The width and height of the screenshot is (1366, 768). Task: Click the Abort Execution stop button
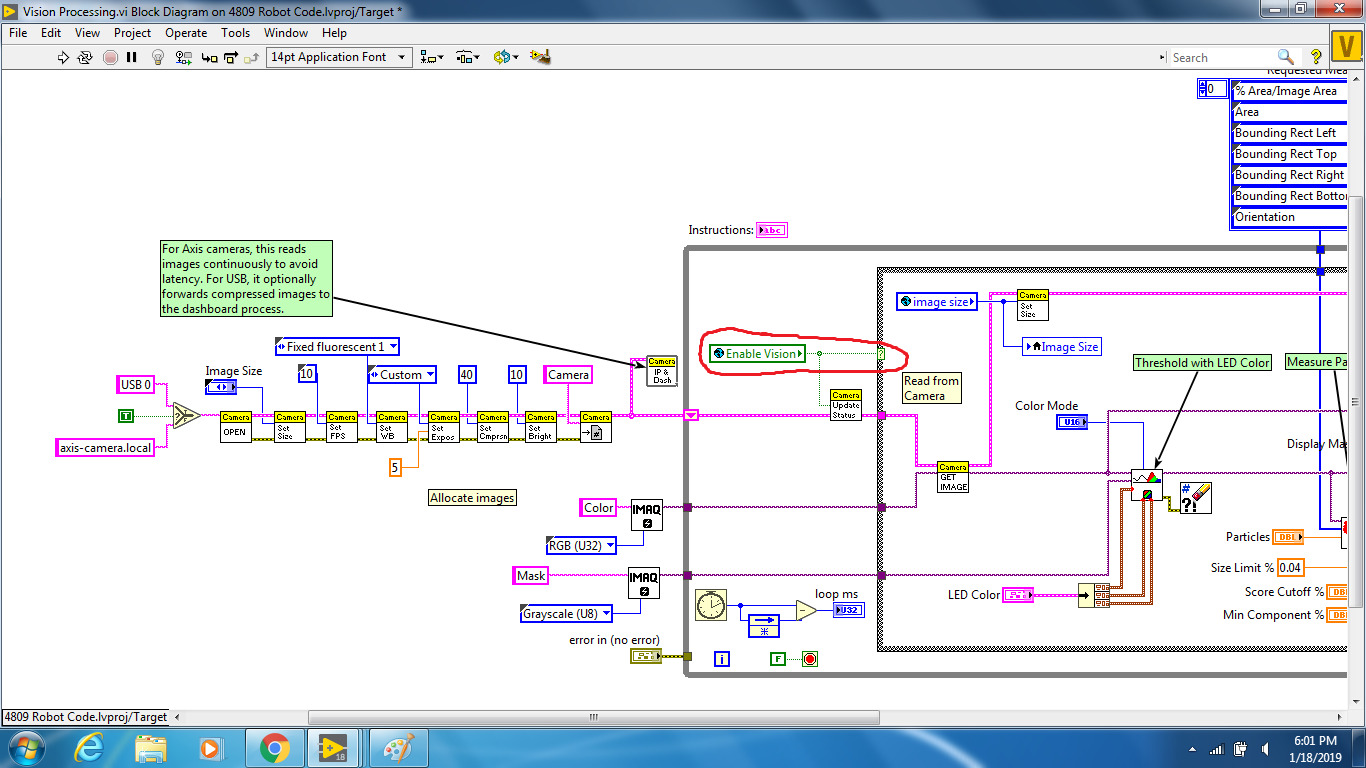[110, 57]
